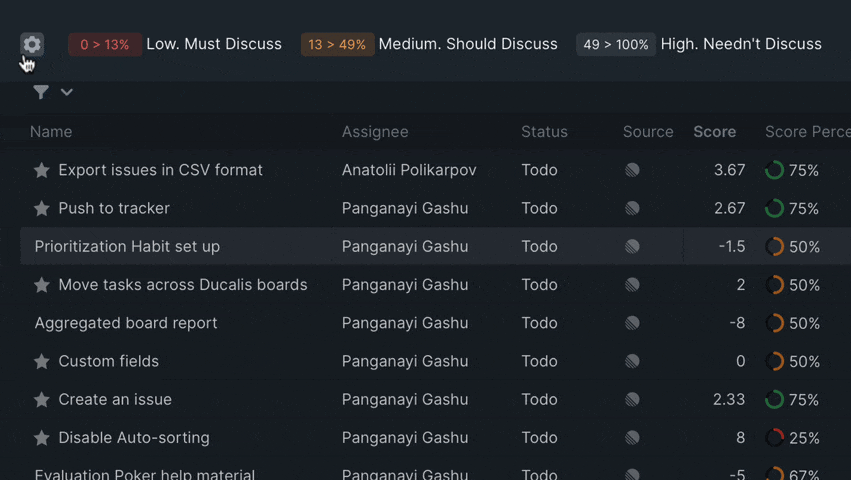Toggle star on Custom fields issue

[42, 362]
